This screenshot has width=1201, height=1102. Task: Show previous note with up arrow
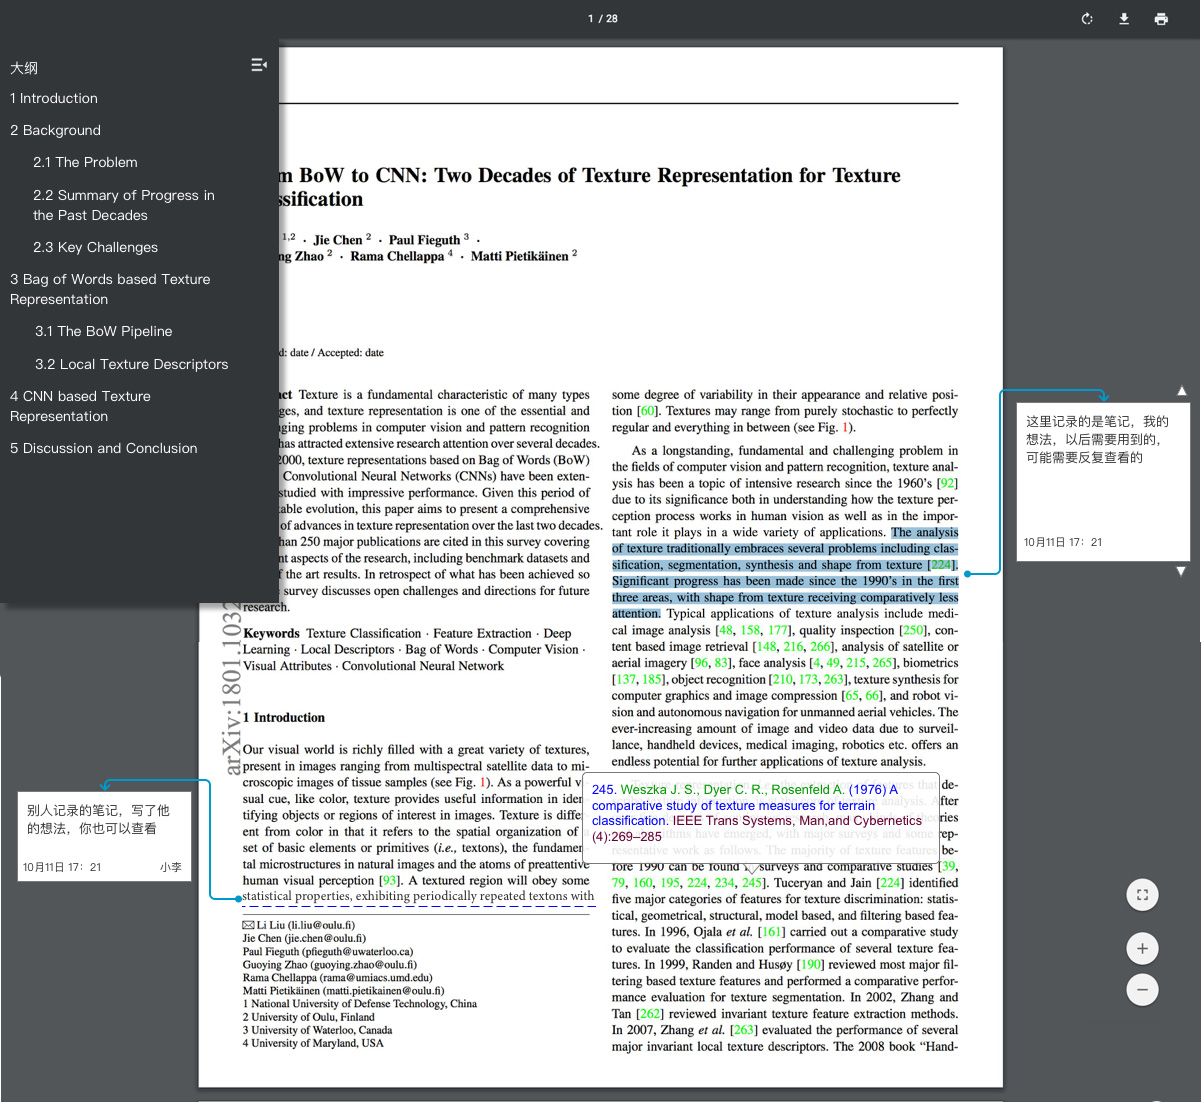[1182, 391]
